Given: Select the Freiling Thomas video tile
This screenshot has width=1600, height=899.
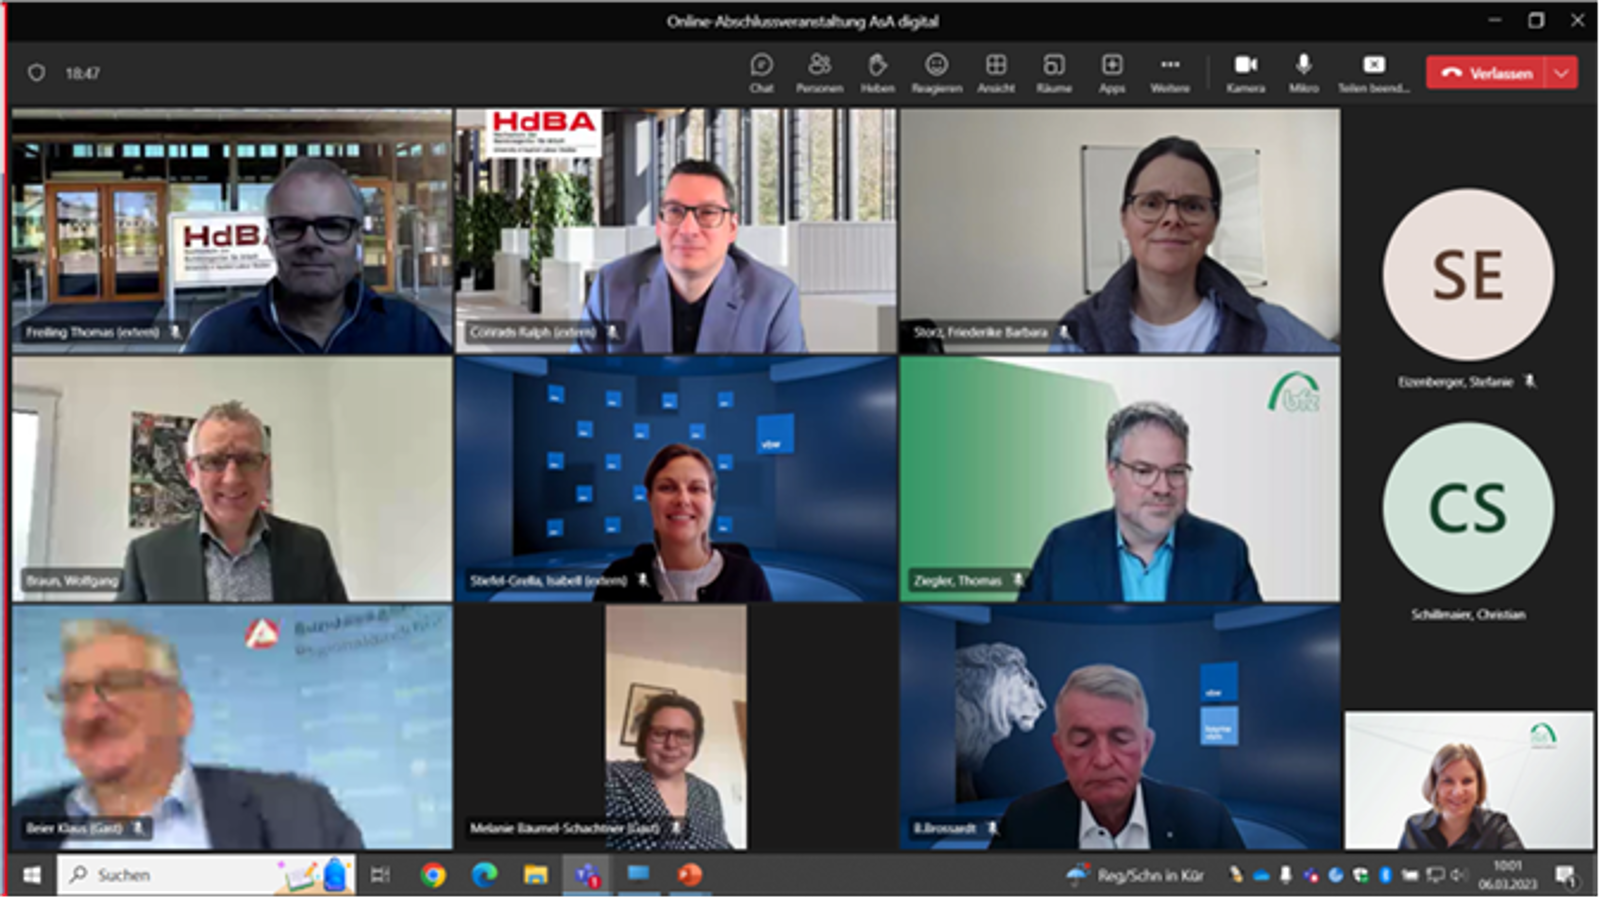Looking at the screenshot, I should point(232,231).
